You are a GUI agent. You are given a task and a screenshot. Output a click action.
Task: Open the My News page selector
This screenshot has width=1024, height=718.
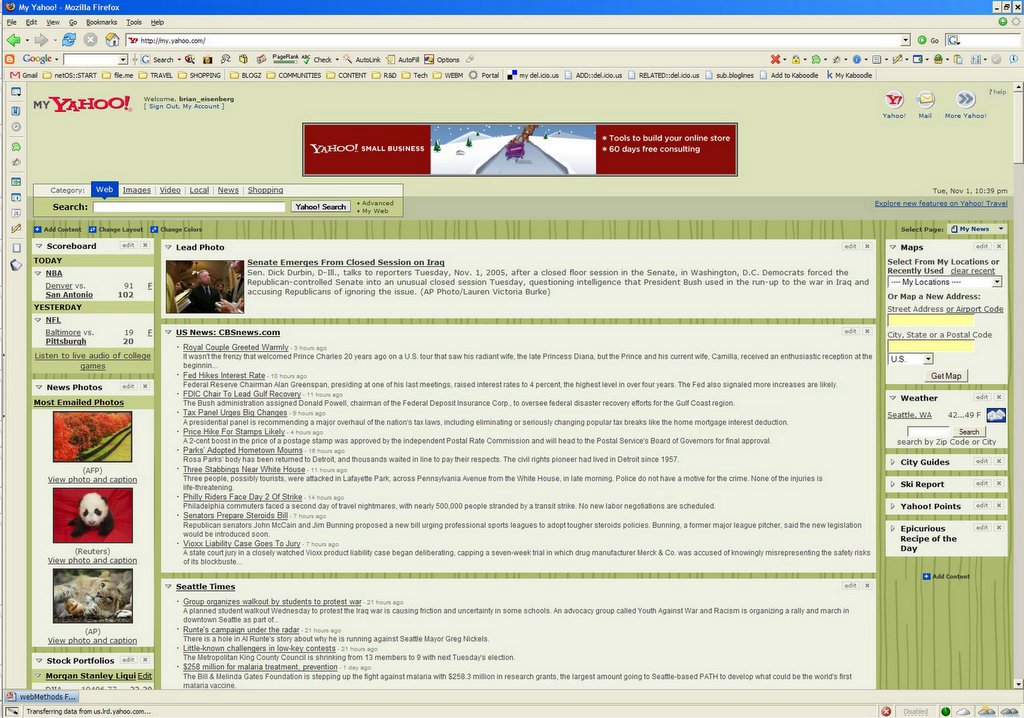click(x=978, y=229)
